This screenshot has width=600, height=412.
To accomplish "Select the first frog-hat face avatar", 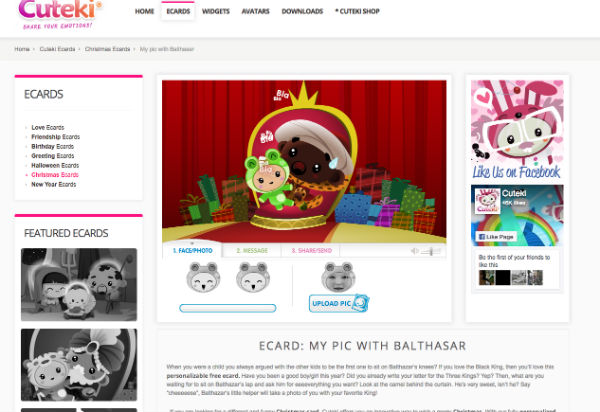I will (x=204, y=278).
